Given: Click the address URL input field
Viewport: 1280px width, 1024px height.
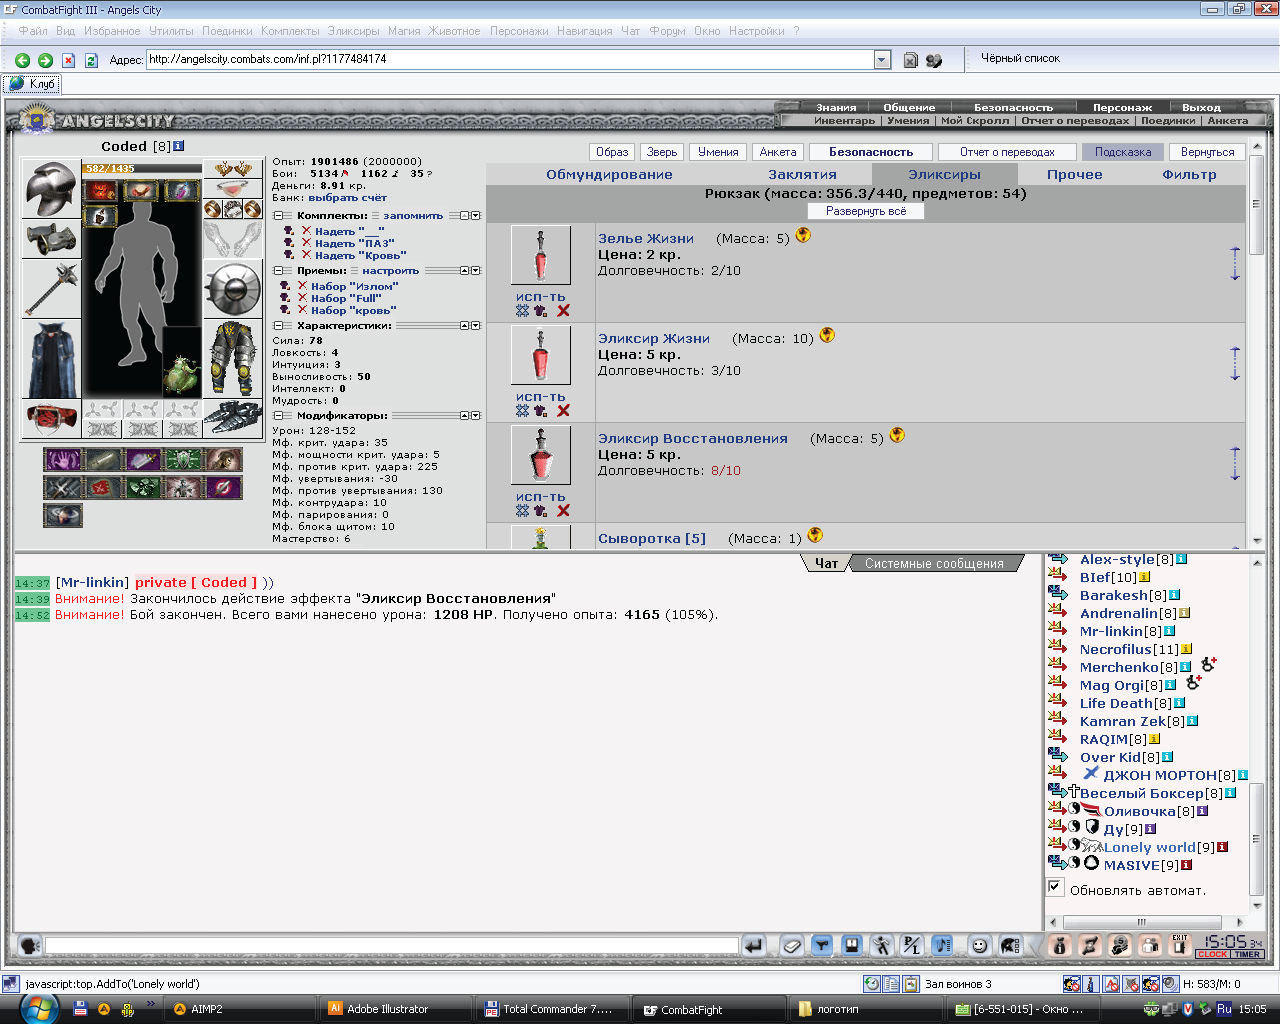Looking at the screenshot, I should 510,60.
